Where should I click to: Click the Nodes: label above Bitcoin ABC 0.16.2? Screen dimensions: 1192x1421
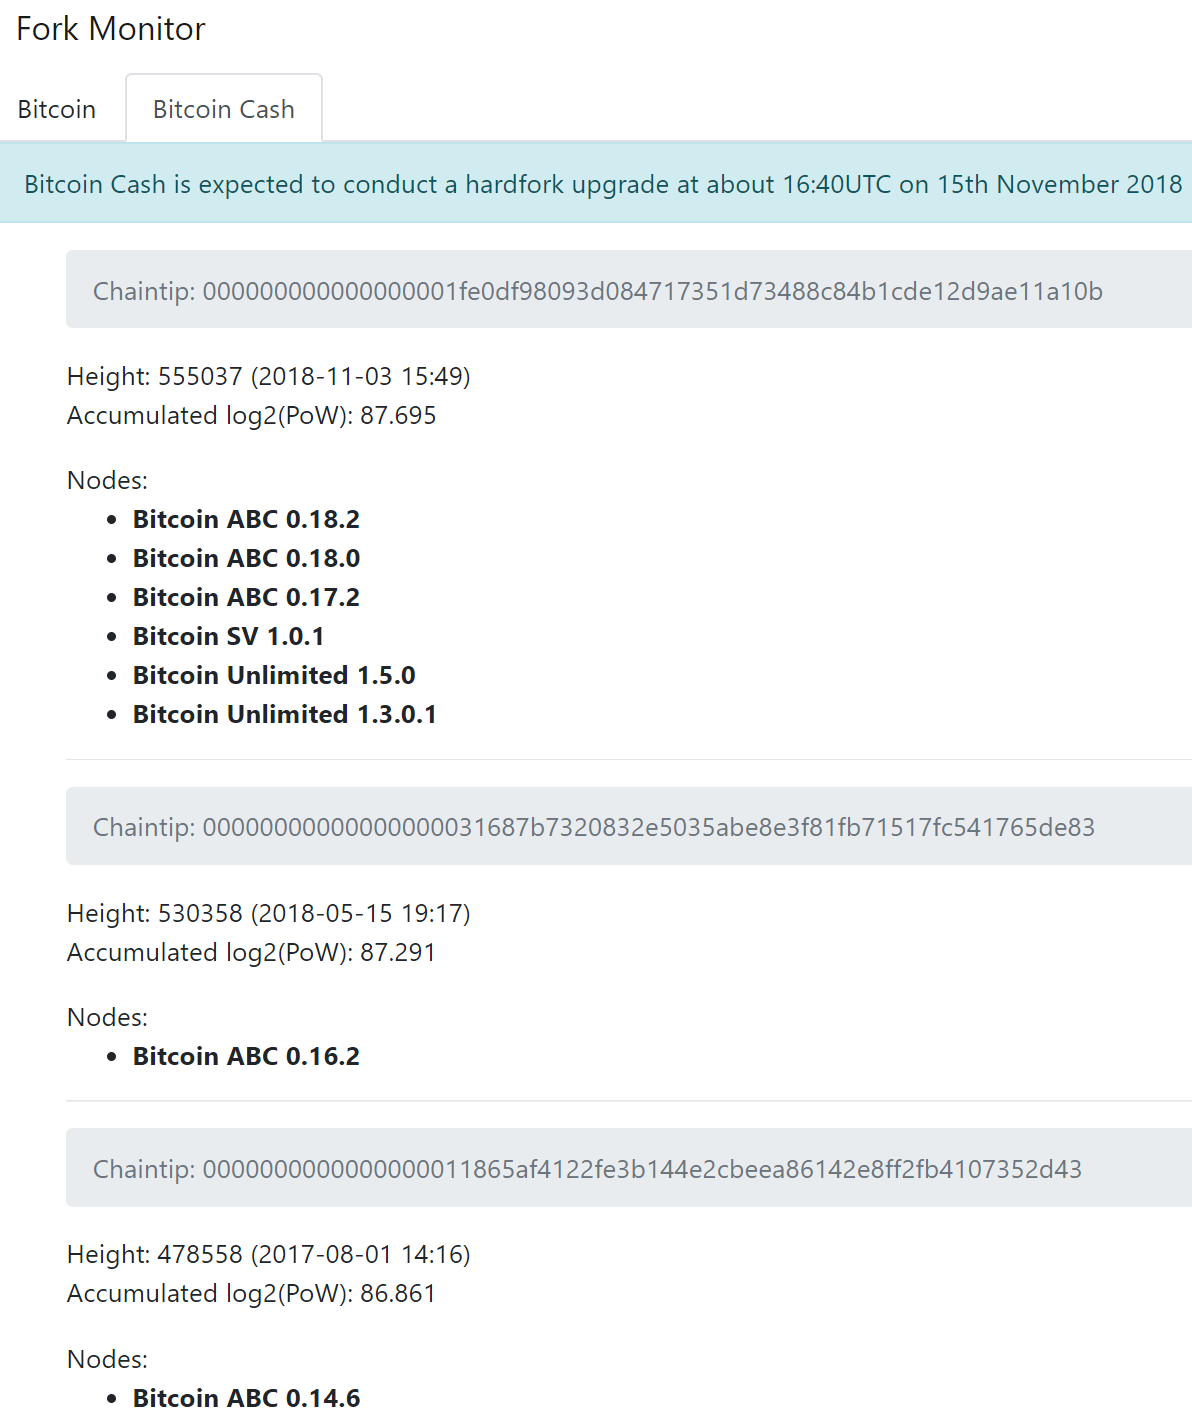(107, 1017)
